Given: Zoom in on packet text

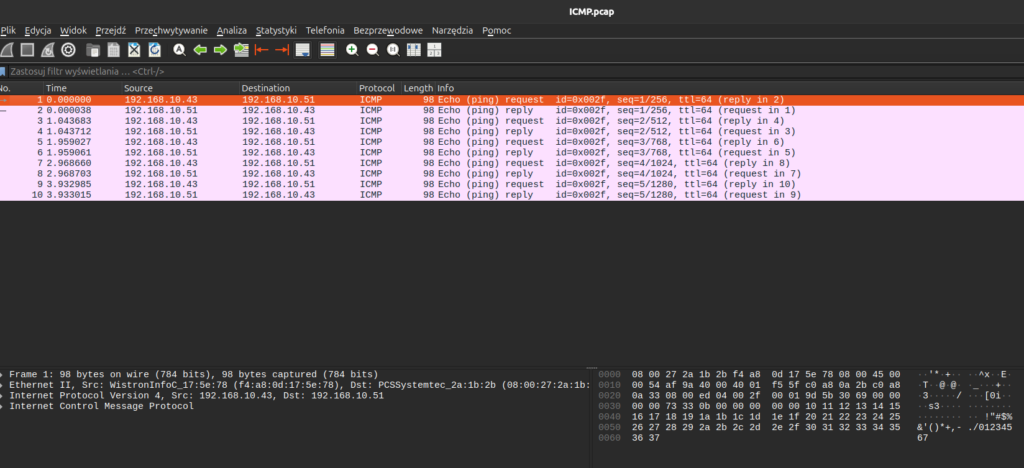Looking at the screenshot, I should pyautogui.click(x=352, y=49).
